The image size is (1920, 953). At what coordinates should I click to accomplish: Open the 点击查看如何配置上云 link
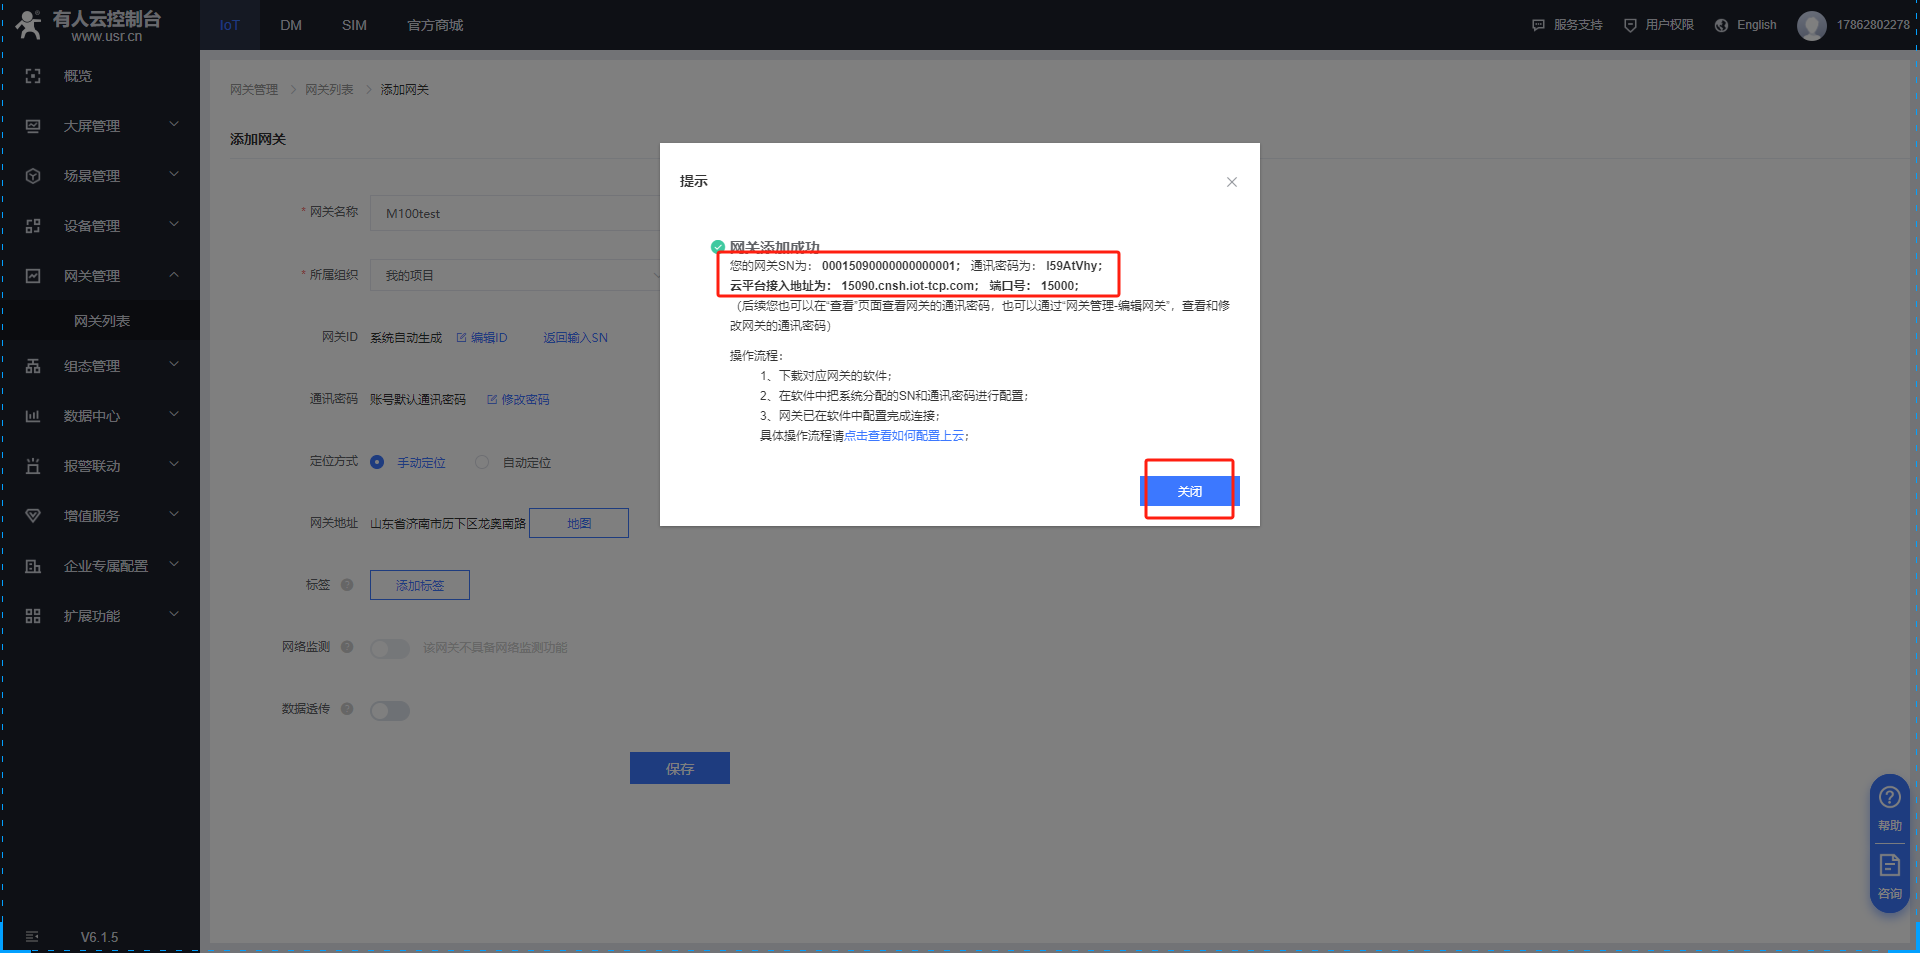pos(904,436)
